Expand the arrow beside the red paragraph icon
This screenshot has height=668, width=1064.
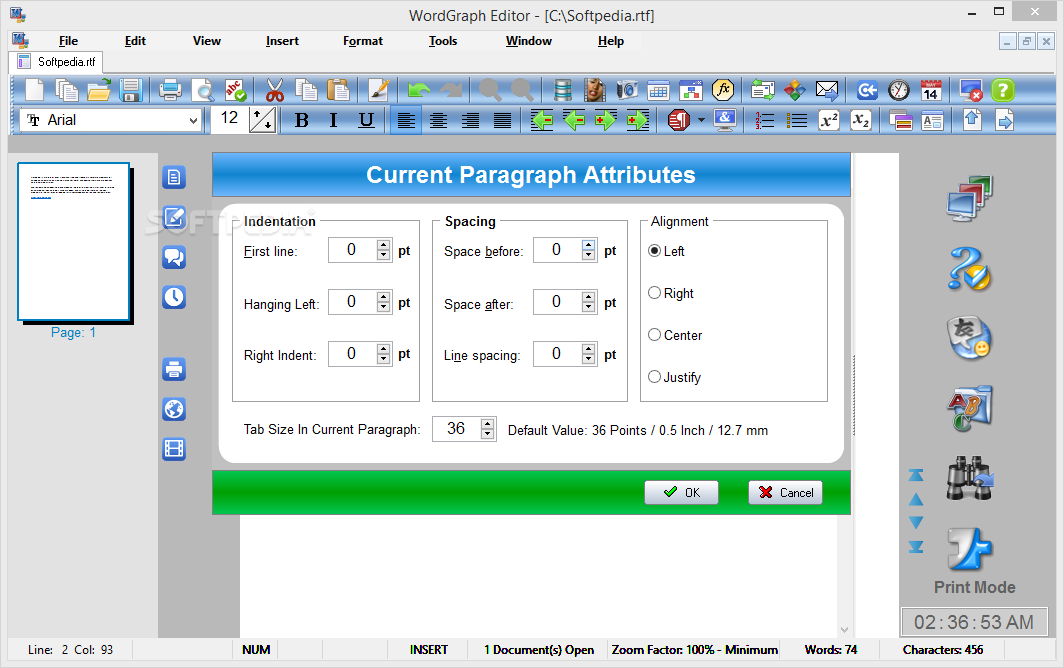point(701,120)
